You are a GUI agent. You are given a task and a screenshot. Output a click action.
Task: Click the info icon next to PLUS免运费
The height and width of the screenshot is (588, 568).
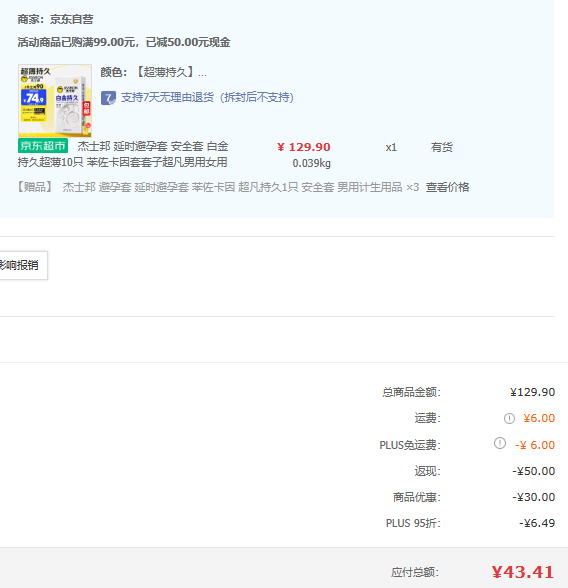(x=500, y=443)
